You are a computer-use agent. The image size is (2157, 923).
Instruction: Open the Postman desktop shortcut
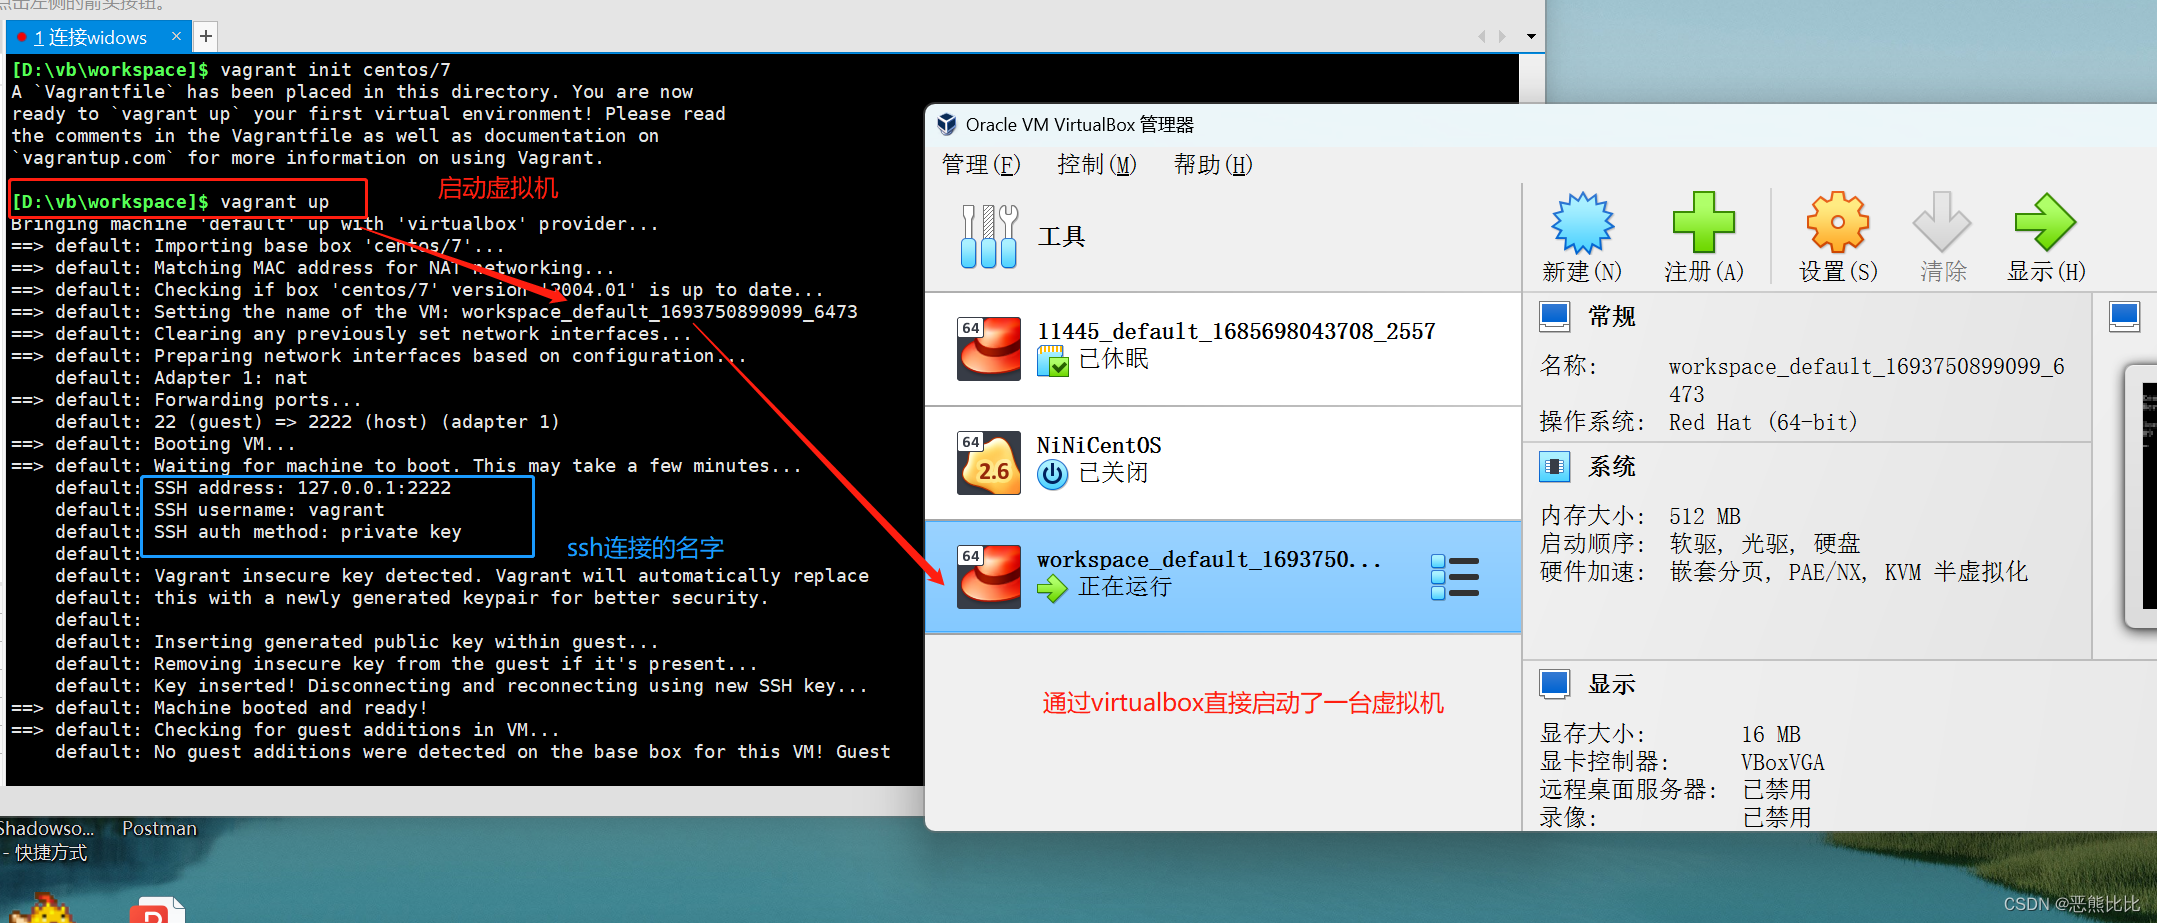[x=159, y=829]
